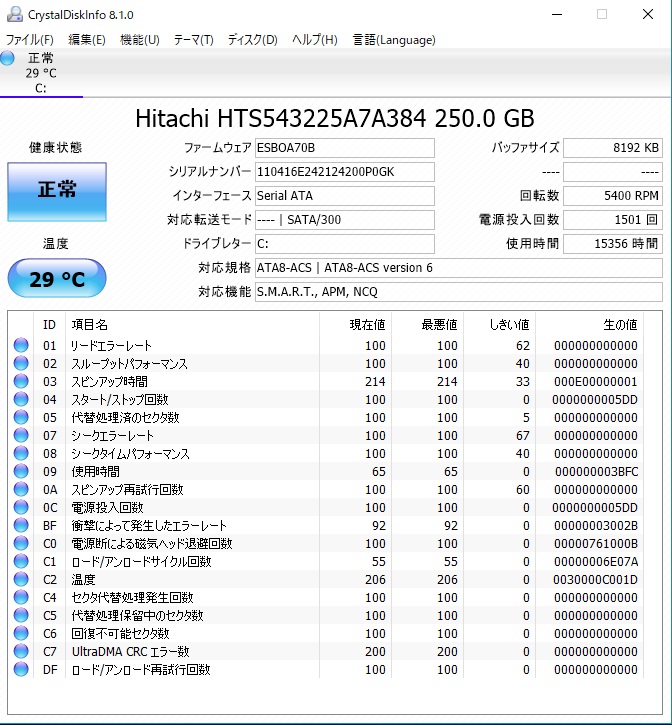This screenshot has height=725, width=672.
Task: Click status orb of 08 シークタイムパフォーマンス row
Action: point(21,454)
